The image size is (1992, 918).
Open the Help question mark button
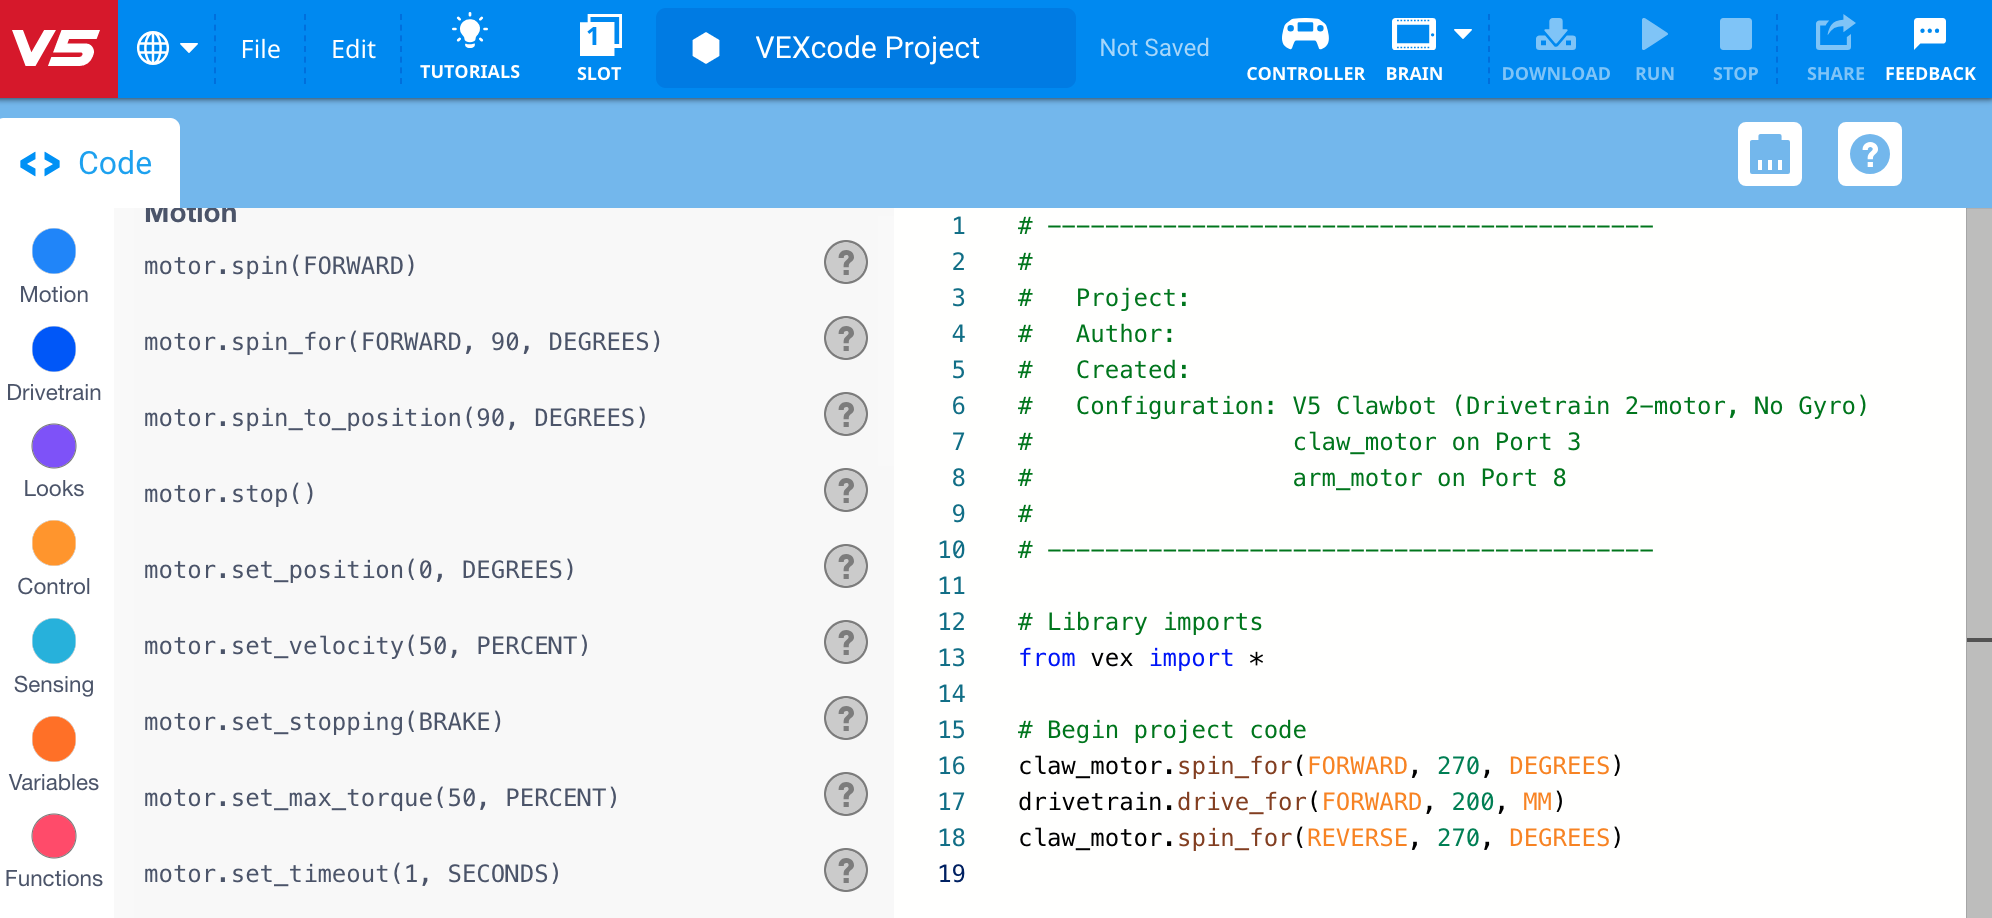[1870, 154]
